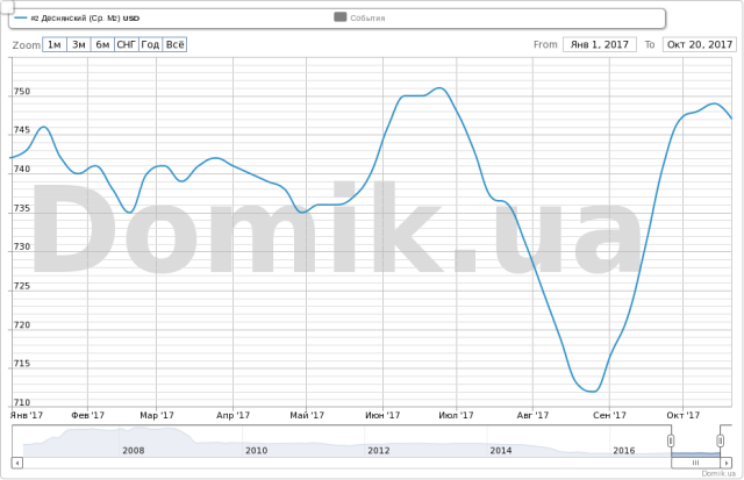
Task: Click the 710 y-axis value
Action: coord(22,402)
